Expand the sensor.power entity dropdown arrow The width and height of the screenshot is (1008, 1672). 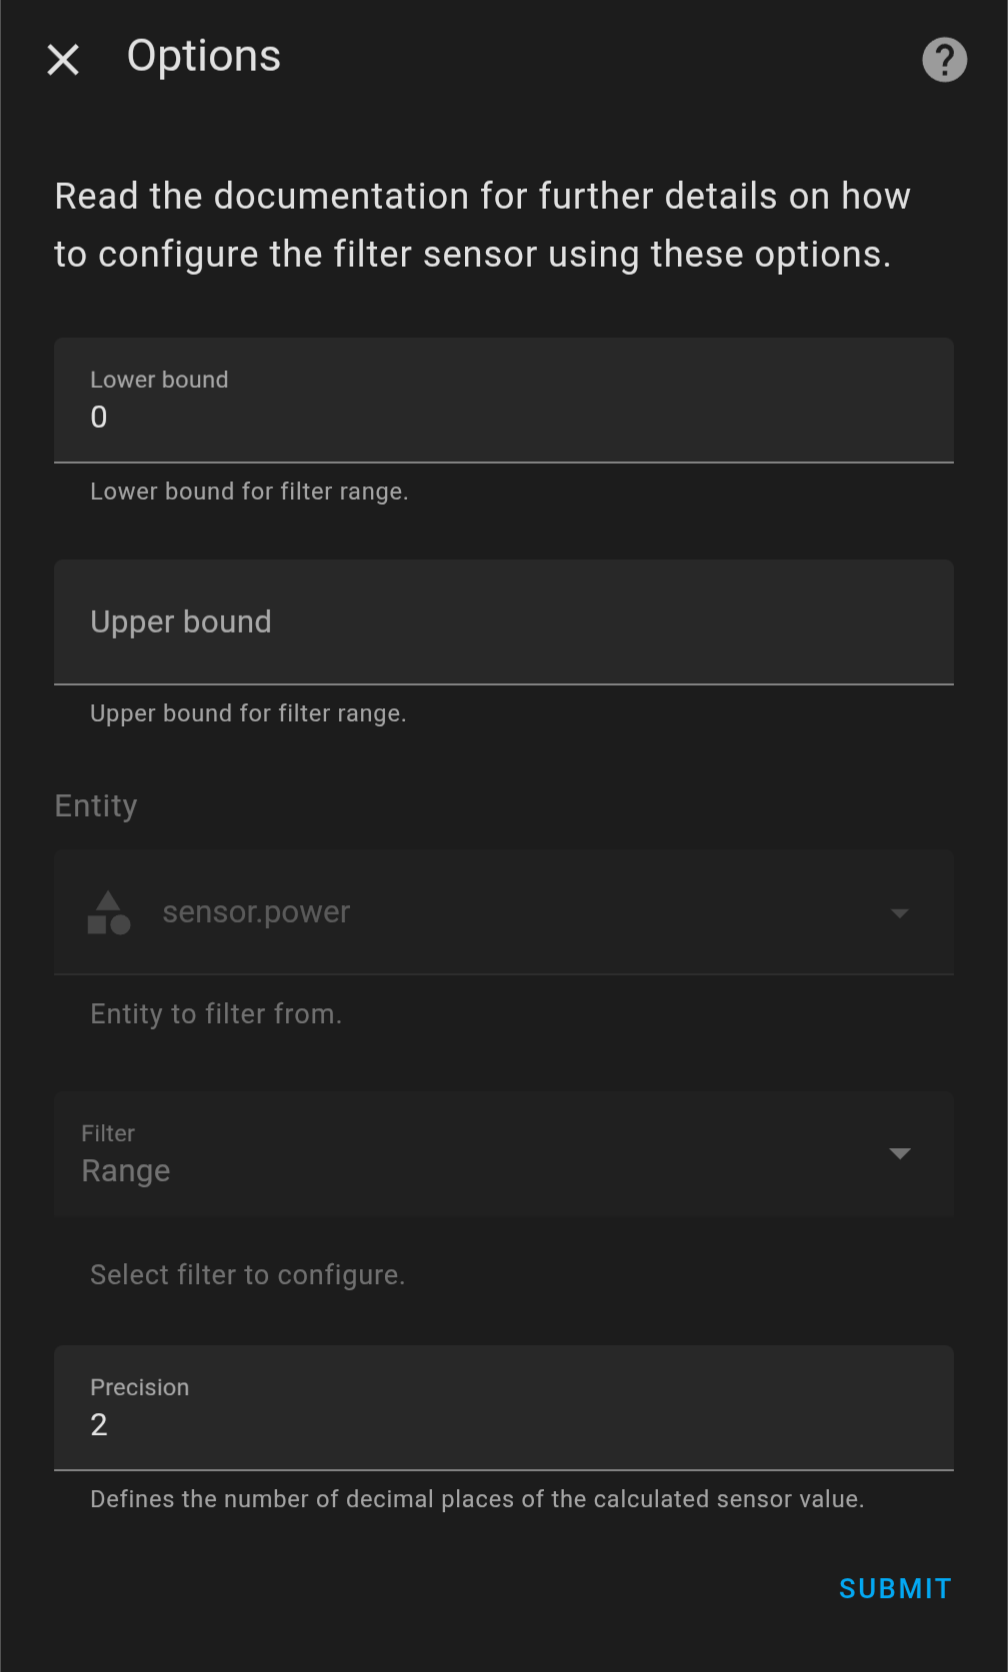pos(900,913)
